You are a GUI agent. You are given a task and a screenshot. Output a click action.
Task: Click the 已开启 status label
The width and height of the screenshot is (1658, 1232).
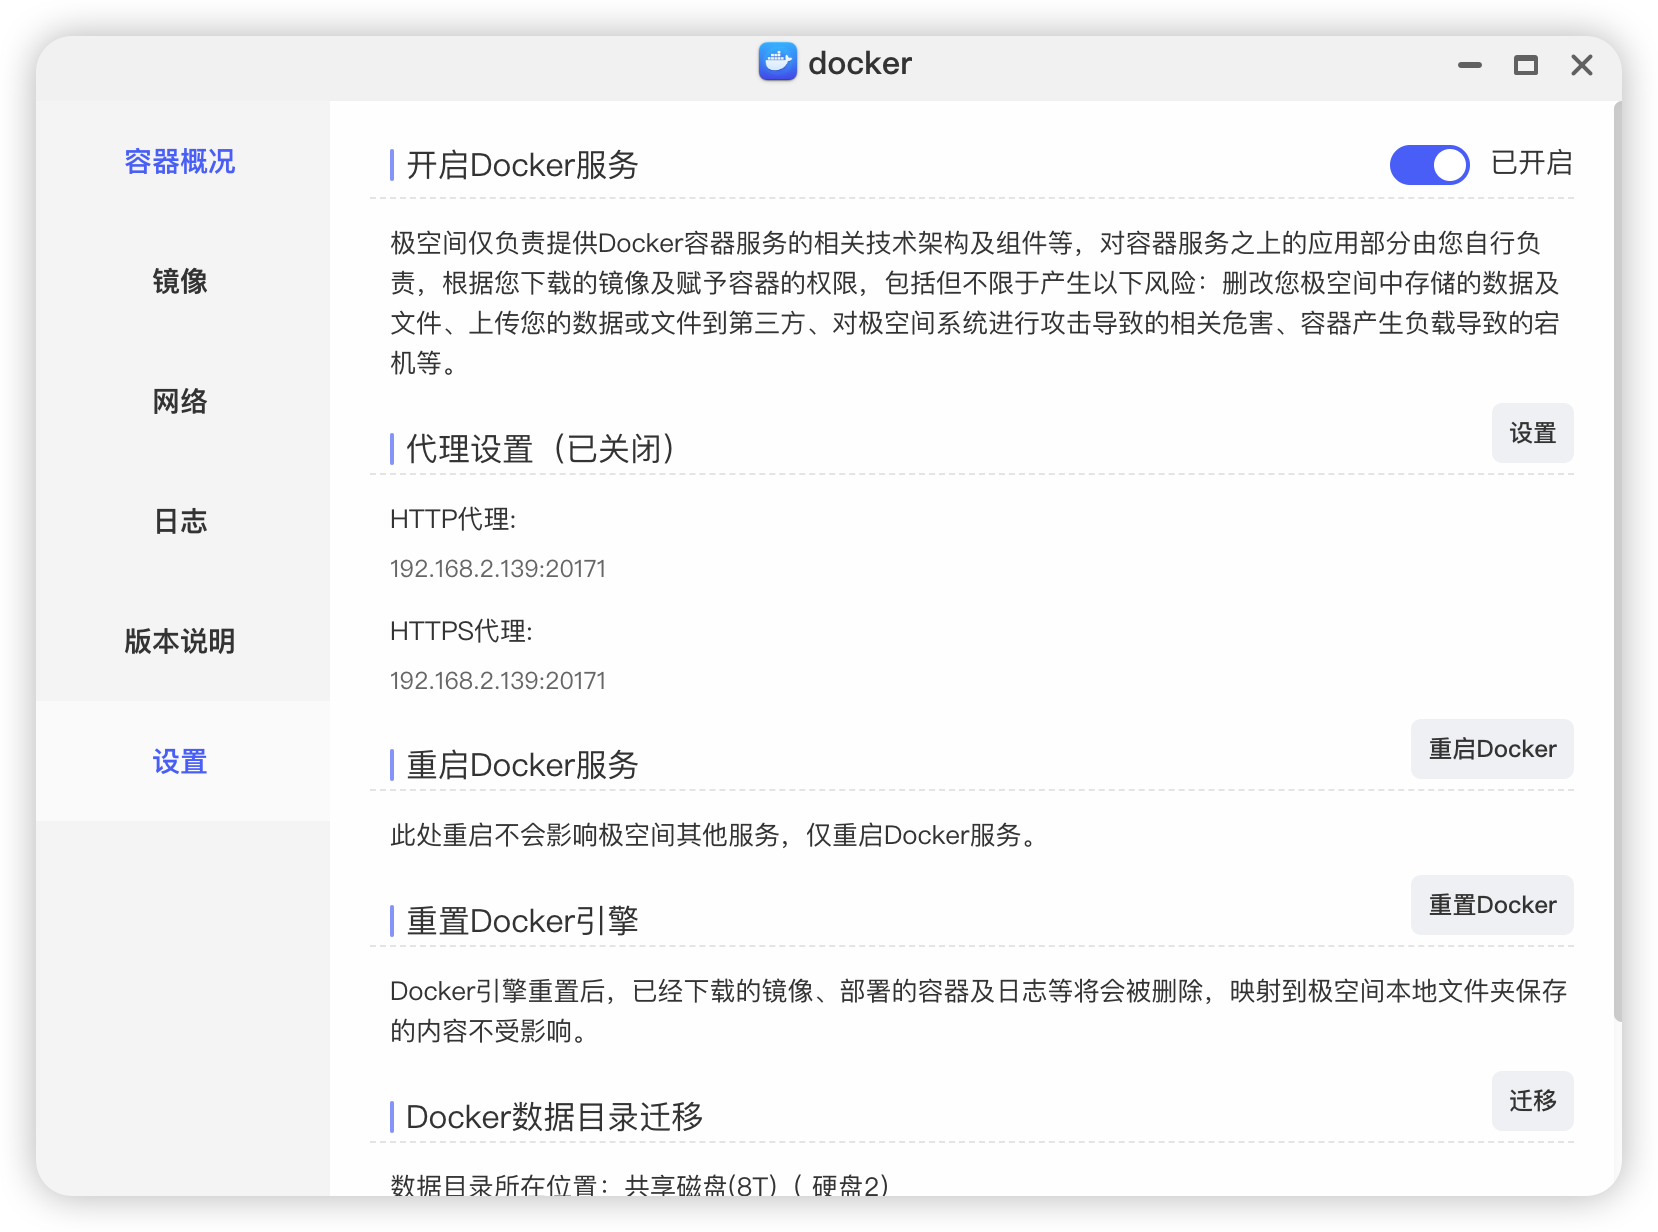click(x=1531, y=163)
